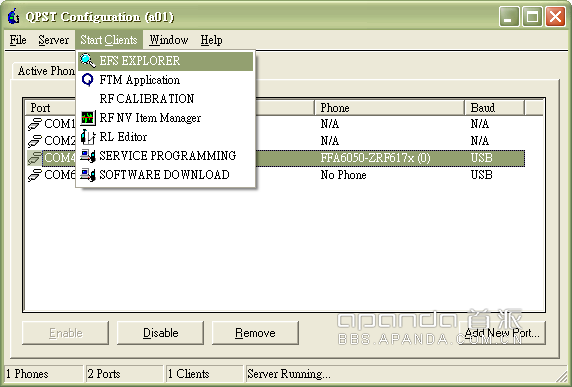
Task: Open the Window menu
Action: click(x=169, y=40)
